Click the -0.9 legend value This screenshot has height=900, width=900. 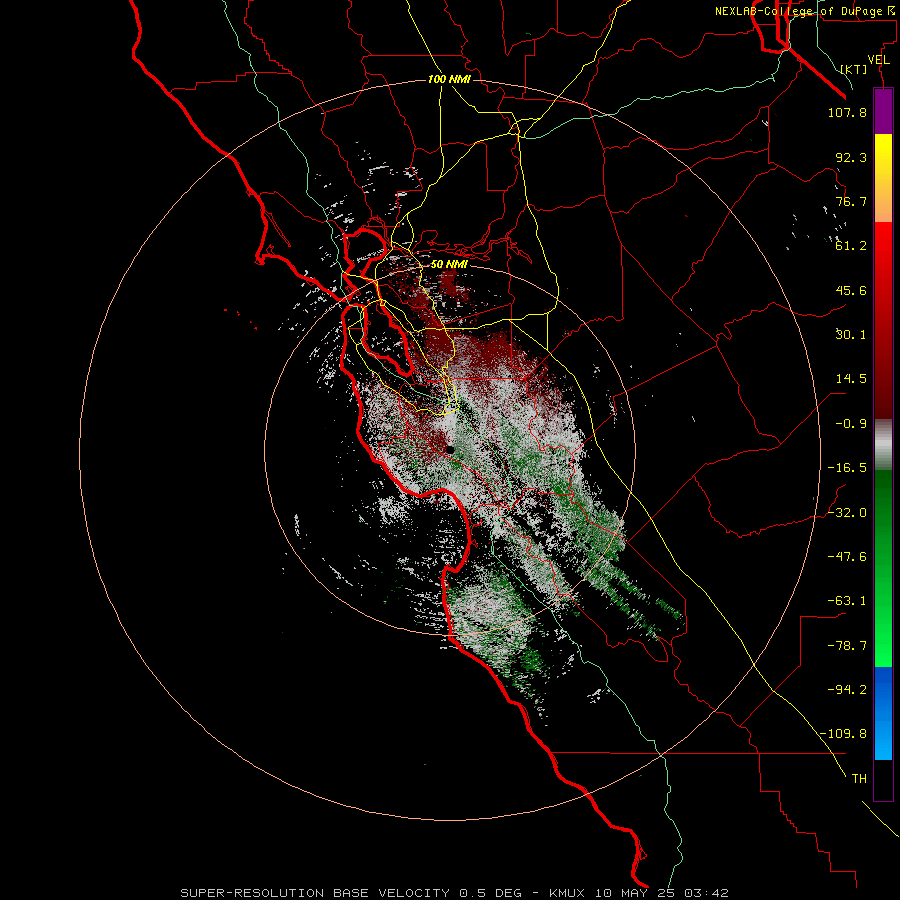[851, 424]
